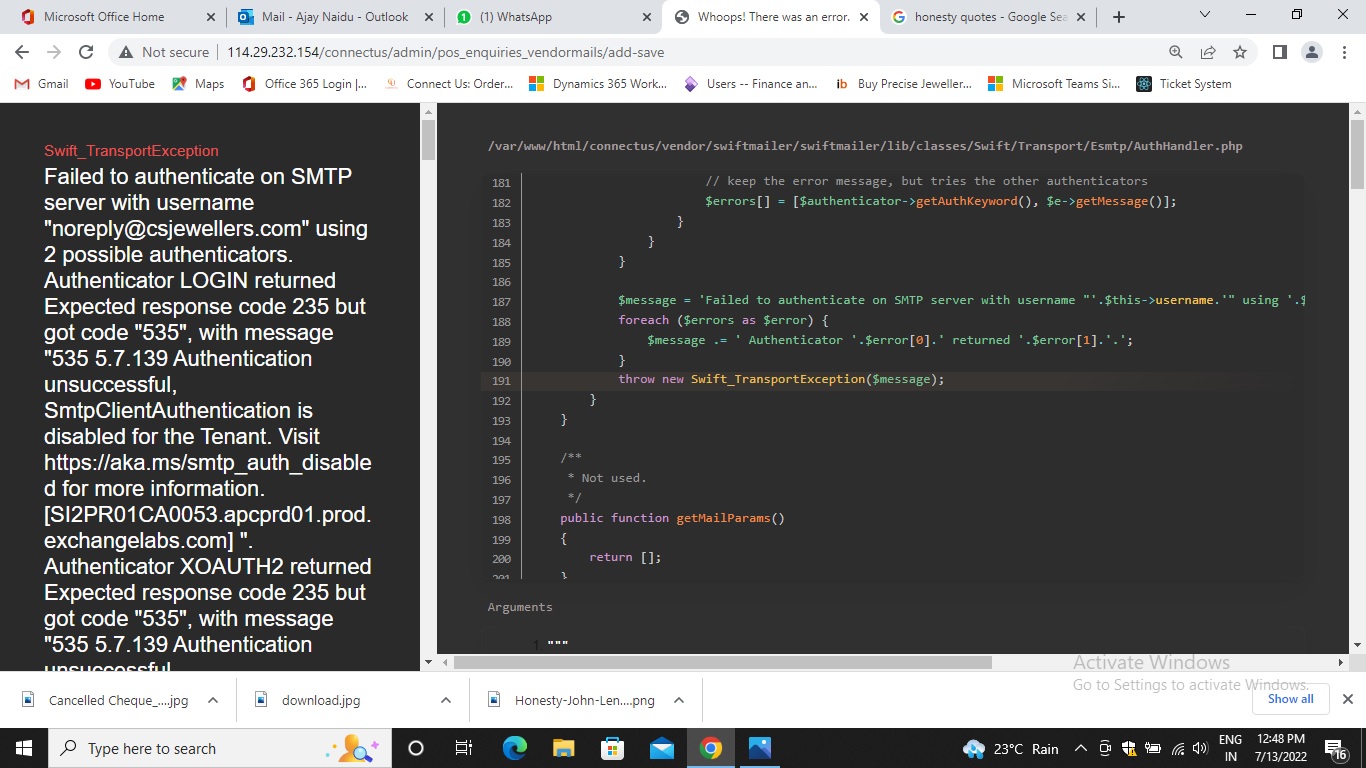
Task: Click the browser reload page icon
Action: pos(86,52)
